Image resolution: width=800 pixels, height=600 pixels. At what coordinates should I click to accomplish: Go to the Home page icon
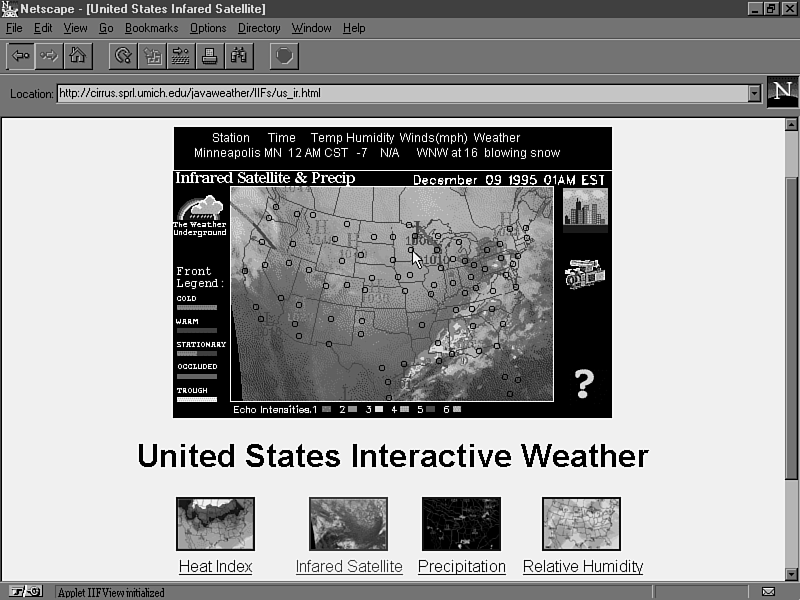pos(77,56)
